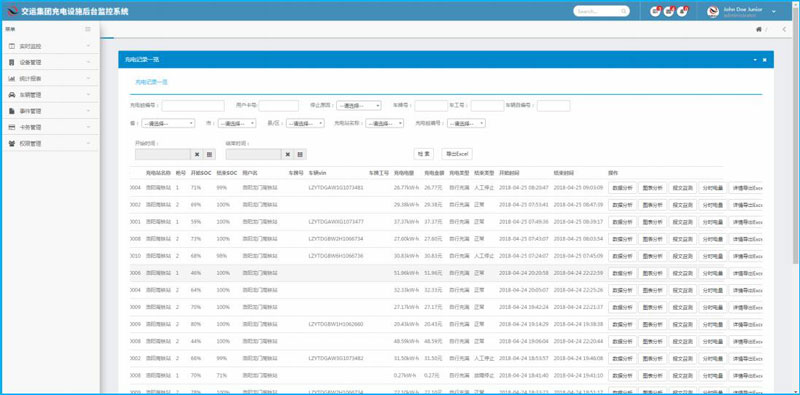Click the 车辆管理 car icon in sidebar
This screenshot has height=395, width=800.
point(12,95)
